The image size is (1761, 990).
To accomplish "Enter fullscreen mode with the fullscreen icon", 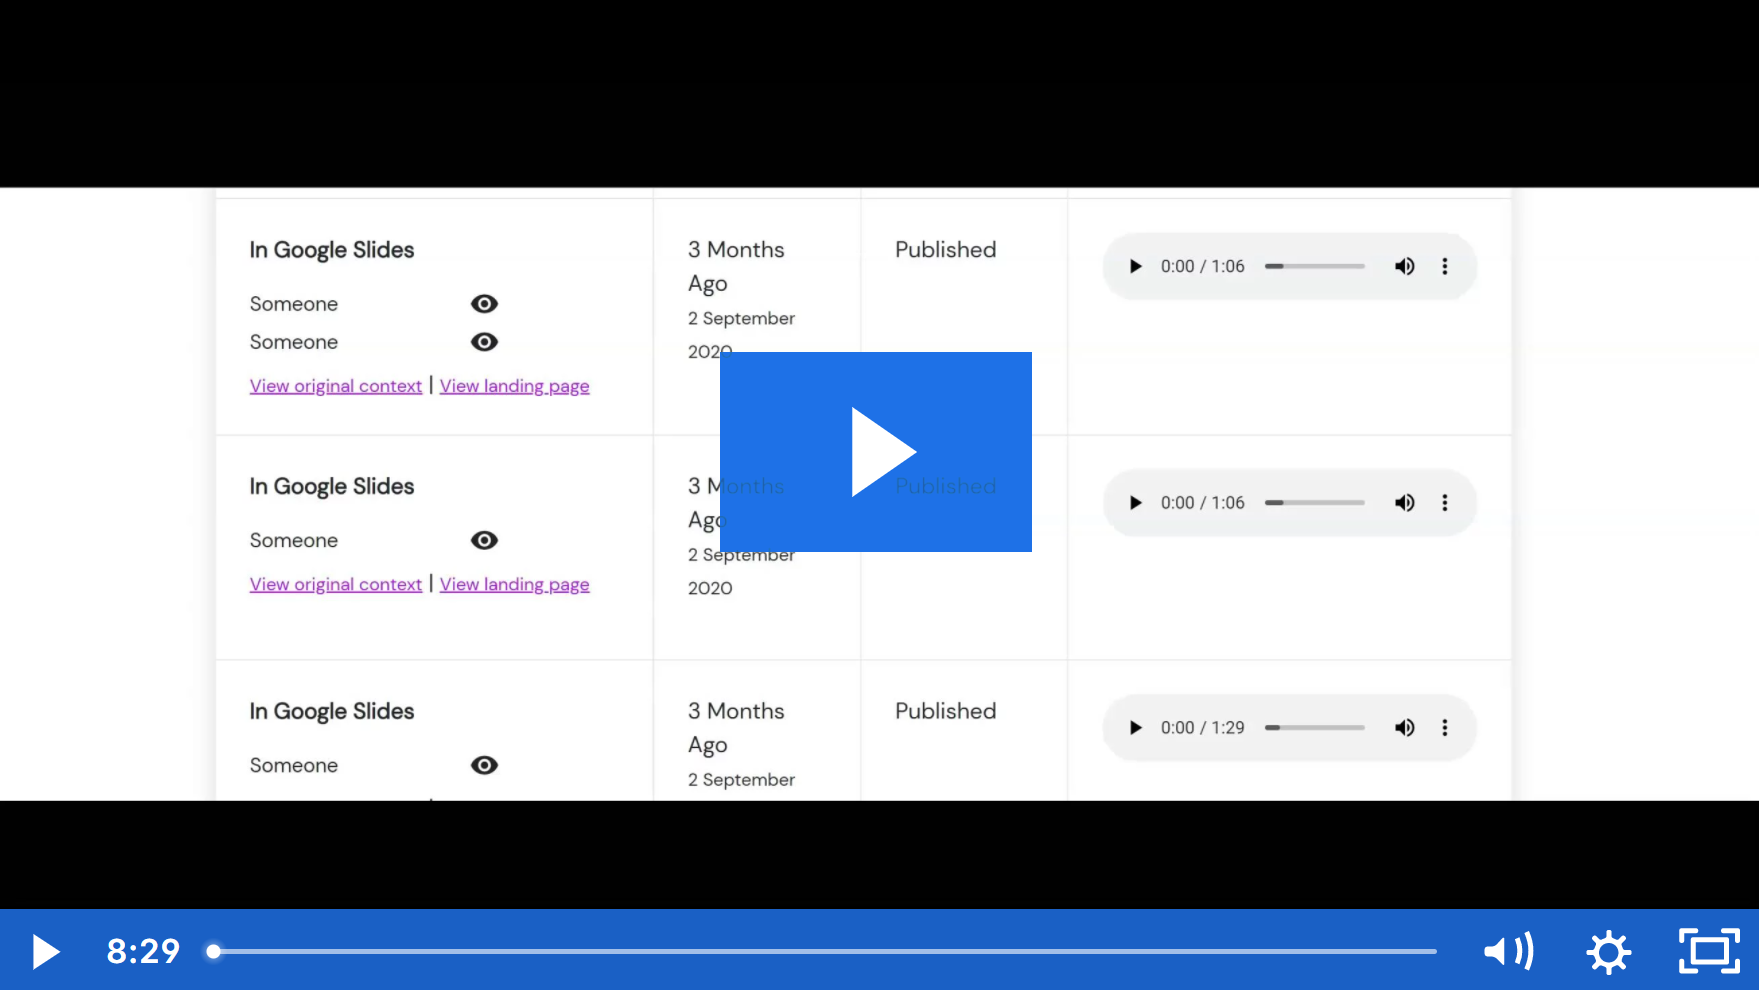I will (x=1709, y=951).
